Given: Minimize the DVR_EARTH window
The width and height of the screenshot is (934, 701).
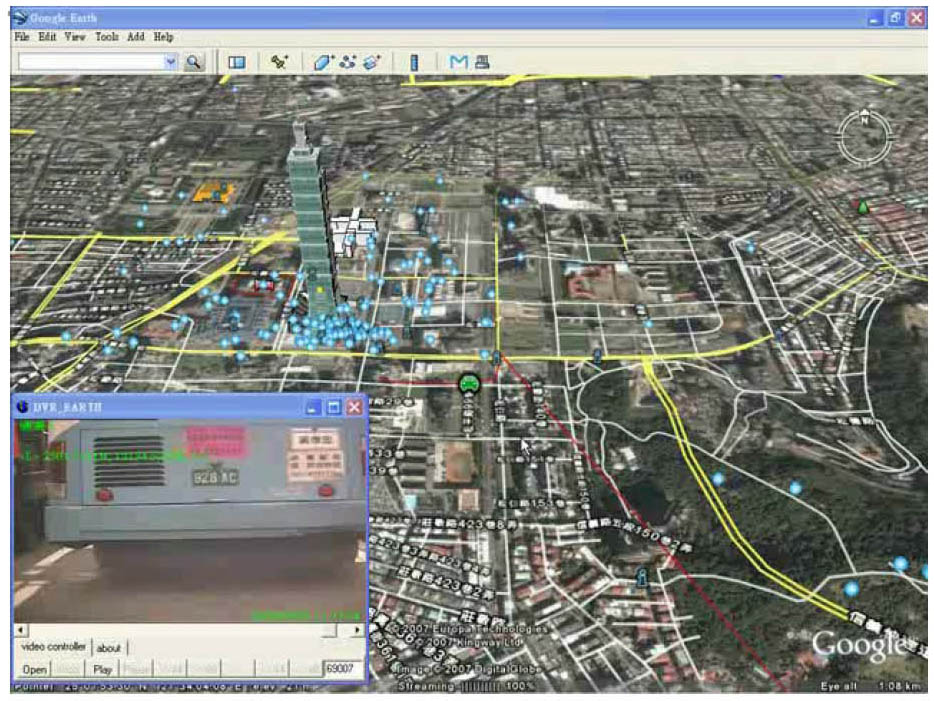Looking at the screenshot, I should 312,407.
